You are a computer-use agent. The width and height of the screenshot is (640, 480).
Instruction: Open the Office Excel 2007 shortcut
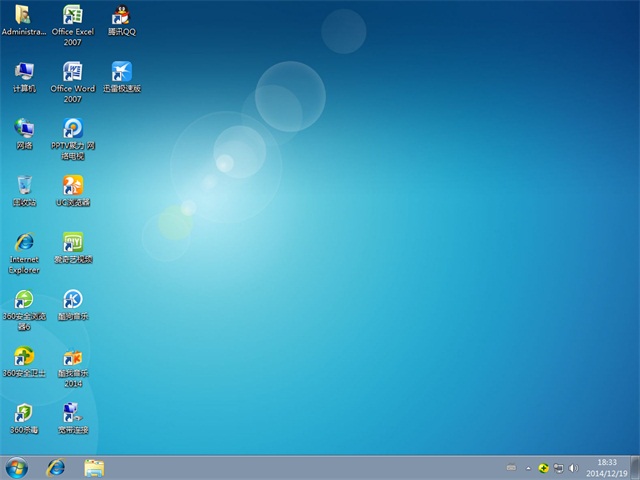(72, 16)
